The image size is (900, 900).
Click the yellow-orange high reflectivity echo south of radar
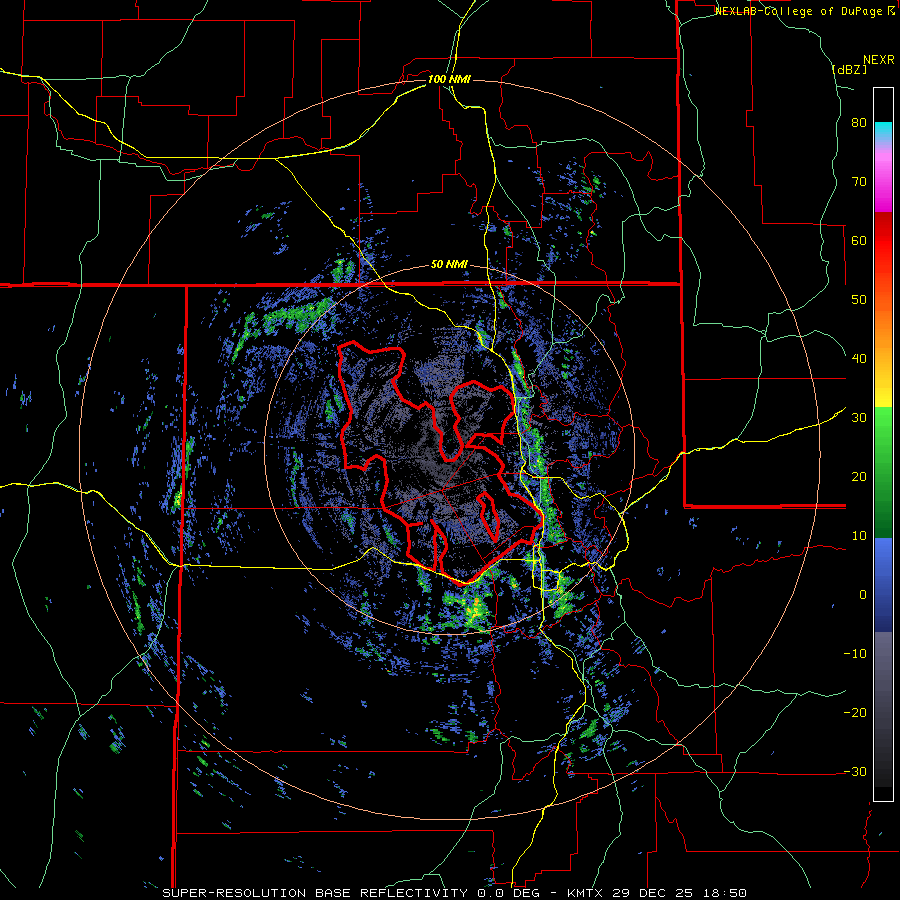tap(475, 610)
